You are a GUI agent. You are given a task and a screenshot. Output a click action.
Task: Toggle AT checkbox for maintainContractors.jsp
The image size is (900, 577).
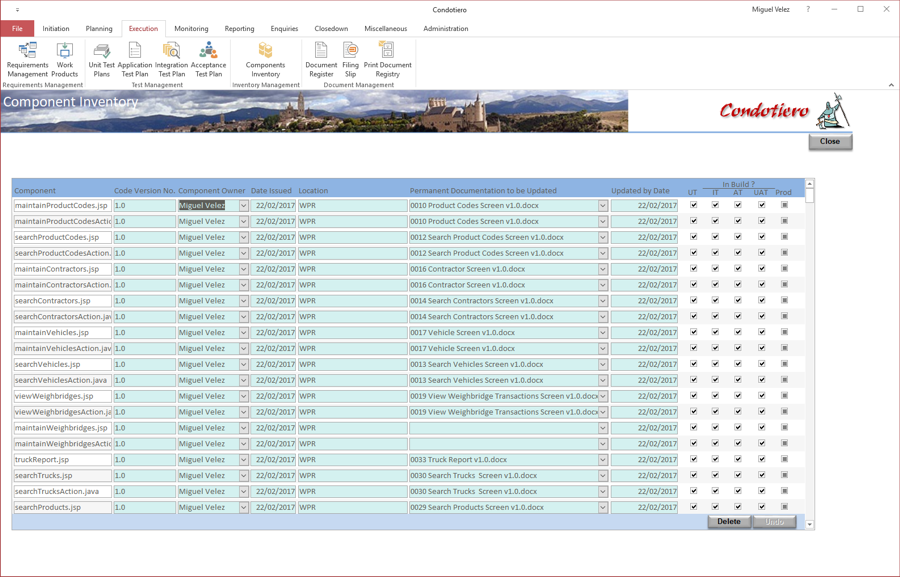[x=738, y=268]
